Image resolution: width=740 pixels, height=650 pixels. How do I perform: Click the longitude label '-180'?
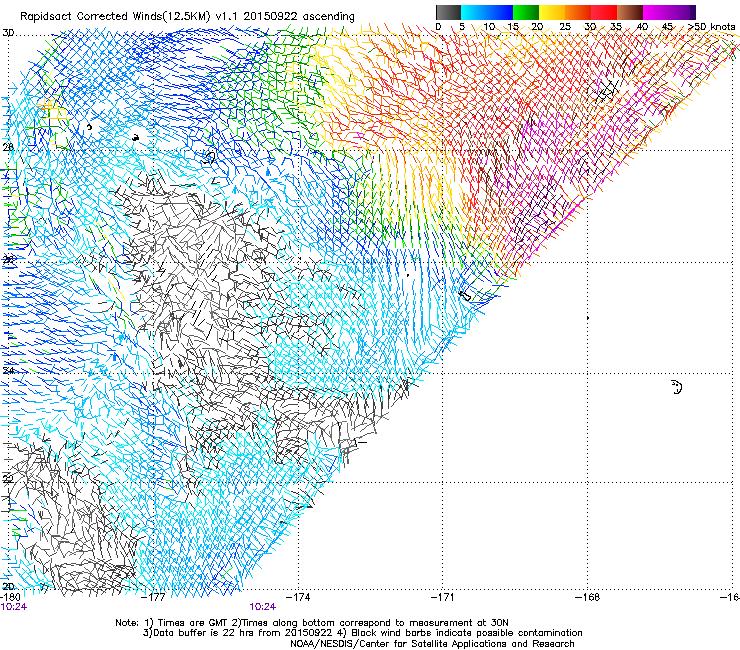click(x=10, y=597)
